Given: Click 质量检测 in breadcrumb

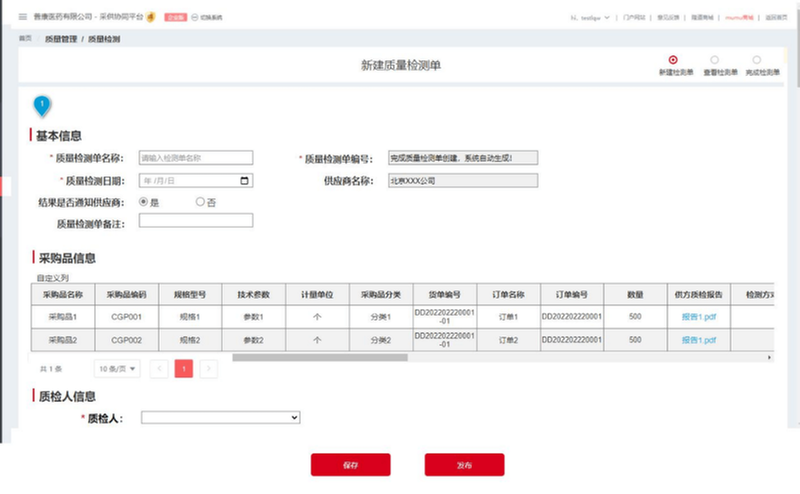Looking at the screenshot, I should [104, 39].
